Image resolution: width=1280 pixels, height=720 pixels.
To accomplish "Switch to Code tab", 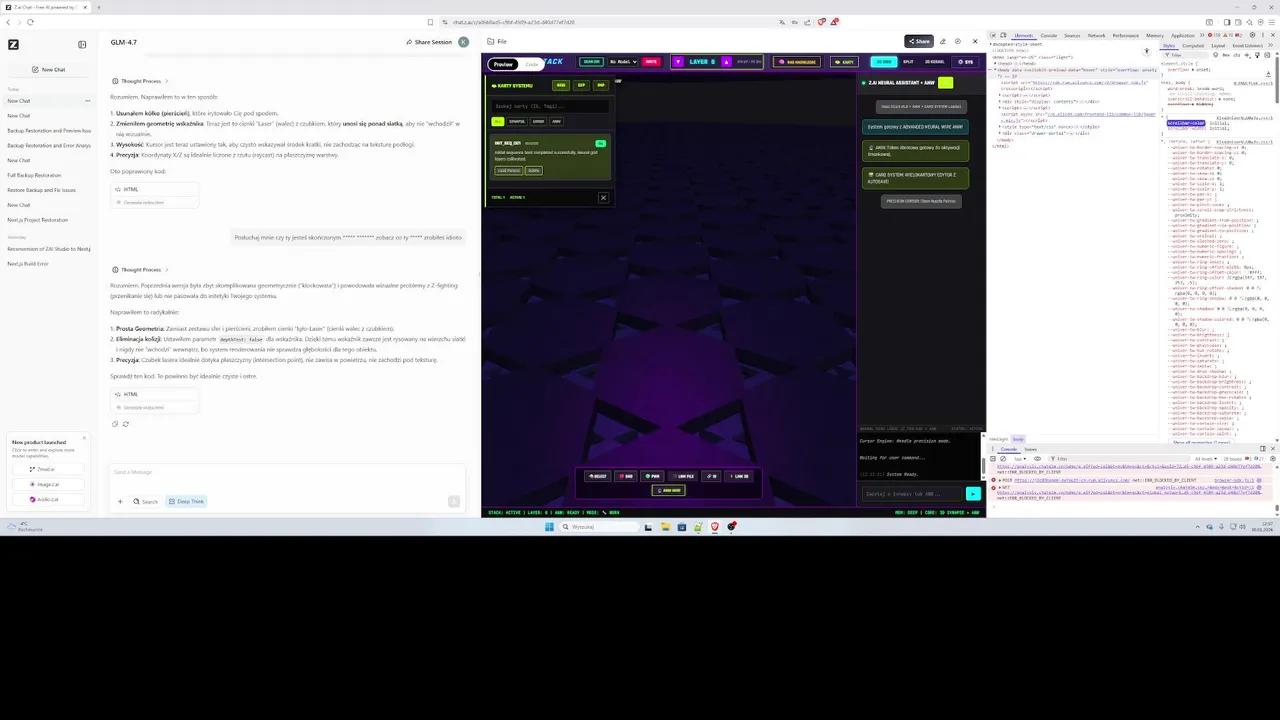I will click(x=531, y=64).
